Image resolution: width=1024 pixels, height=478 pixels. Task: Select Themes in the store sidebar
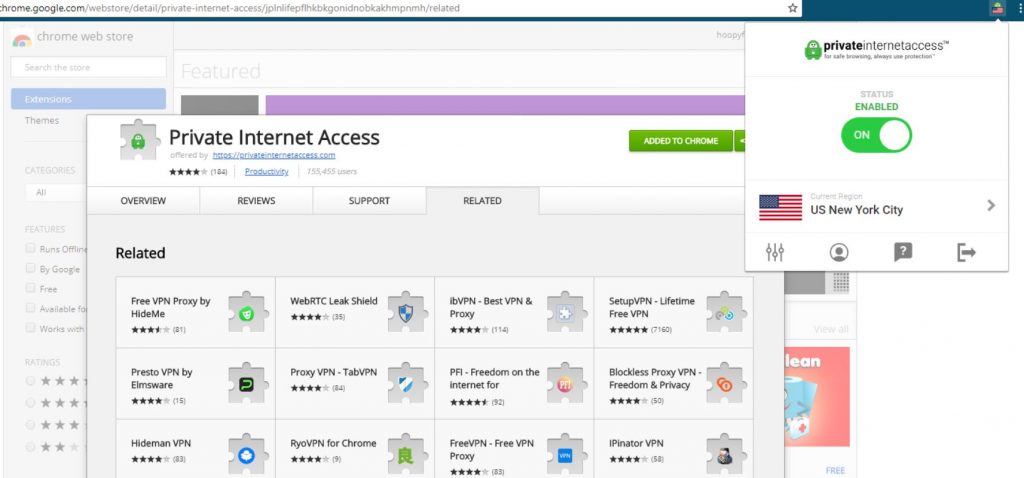(42, 121)
